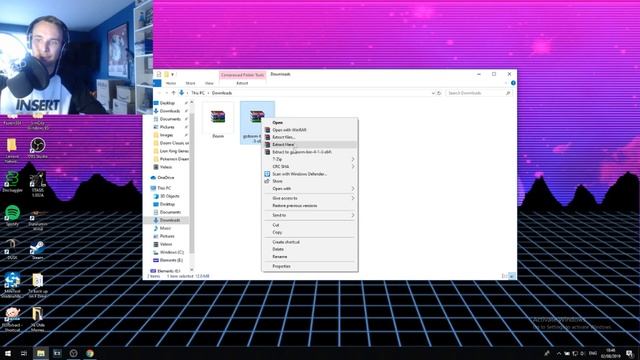Select Doom Classic folder in sidebar
The image size is (640, 360).
click(x=171, y=143)
